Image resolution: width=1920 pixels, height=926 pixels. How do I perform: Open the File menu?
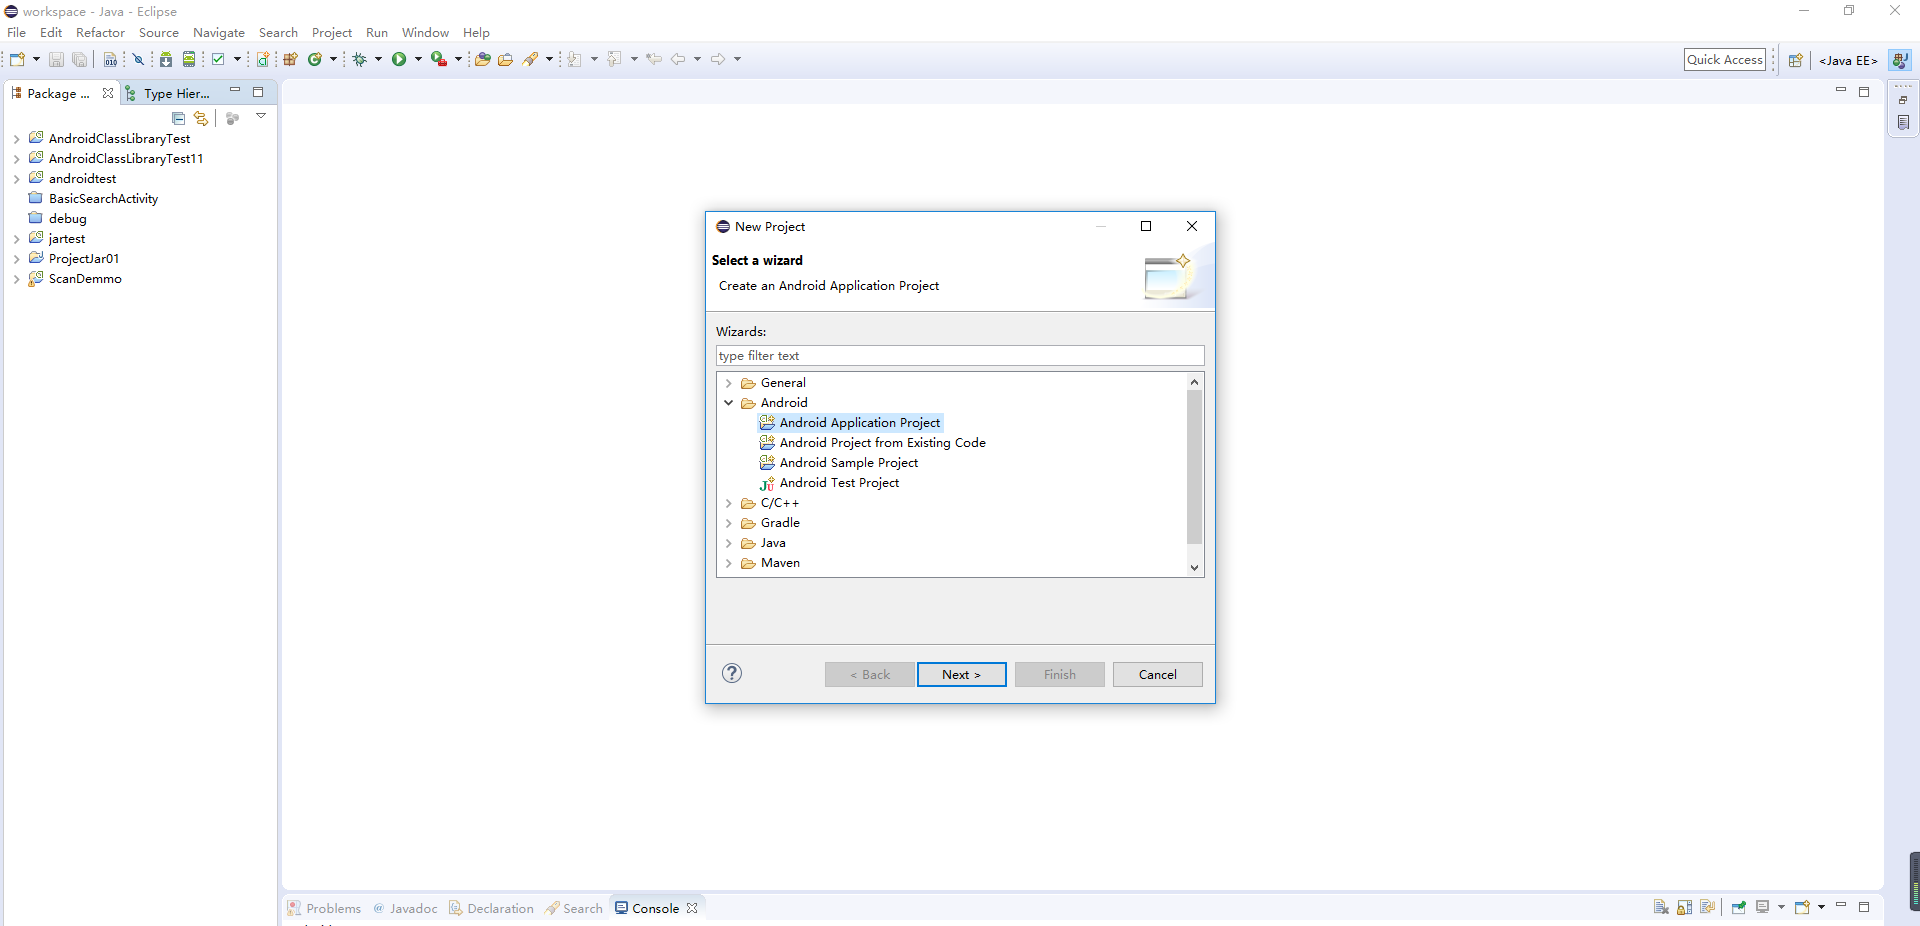[17, 33]
